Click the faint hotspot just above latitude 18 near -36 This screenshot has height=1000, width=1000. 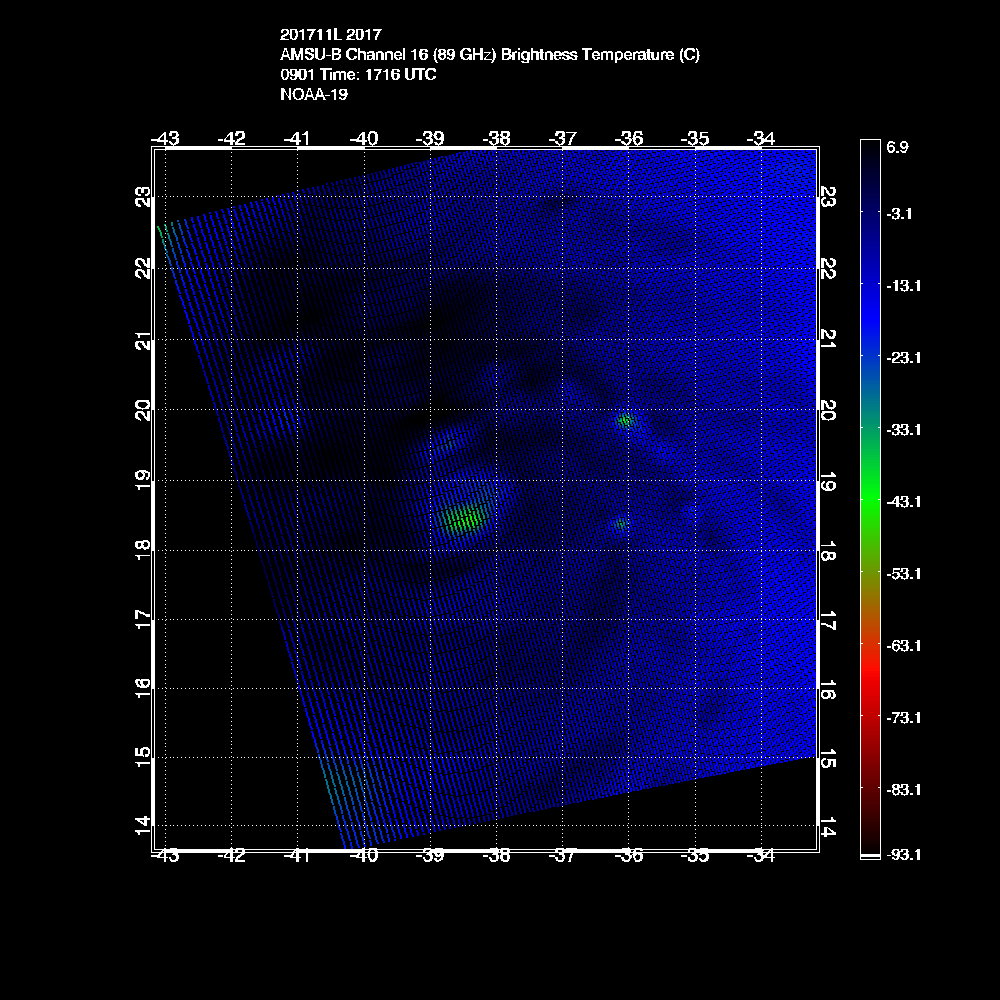pyautogui.click(x=621, y=523)
